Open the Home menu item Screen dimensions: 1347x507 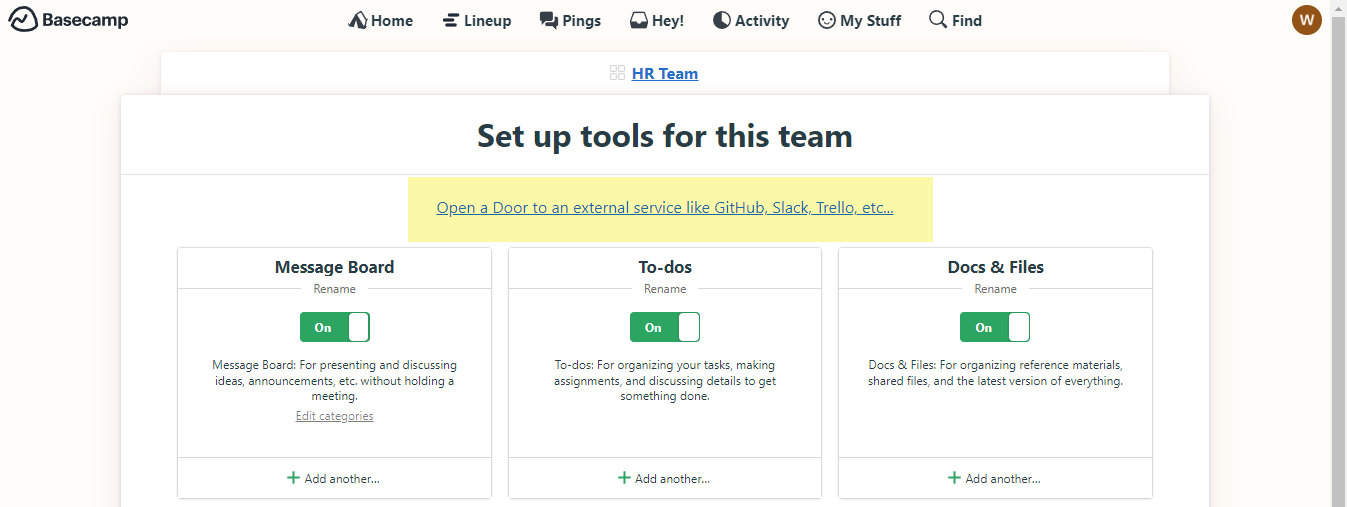pos(380,20)
